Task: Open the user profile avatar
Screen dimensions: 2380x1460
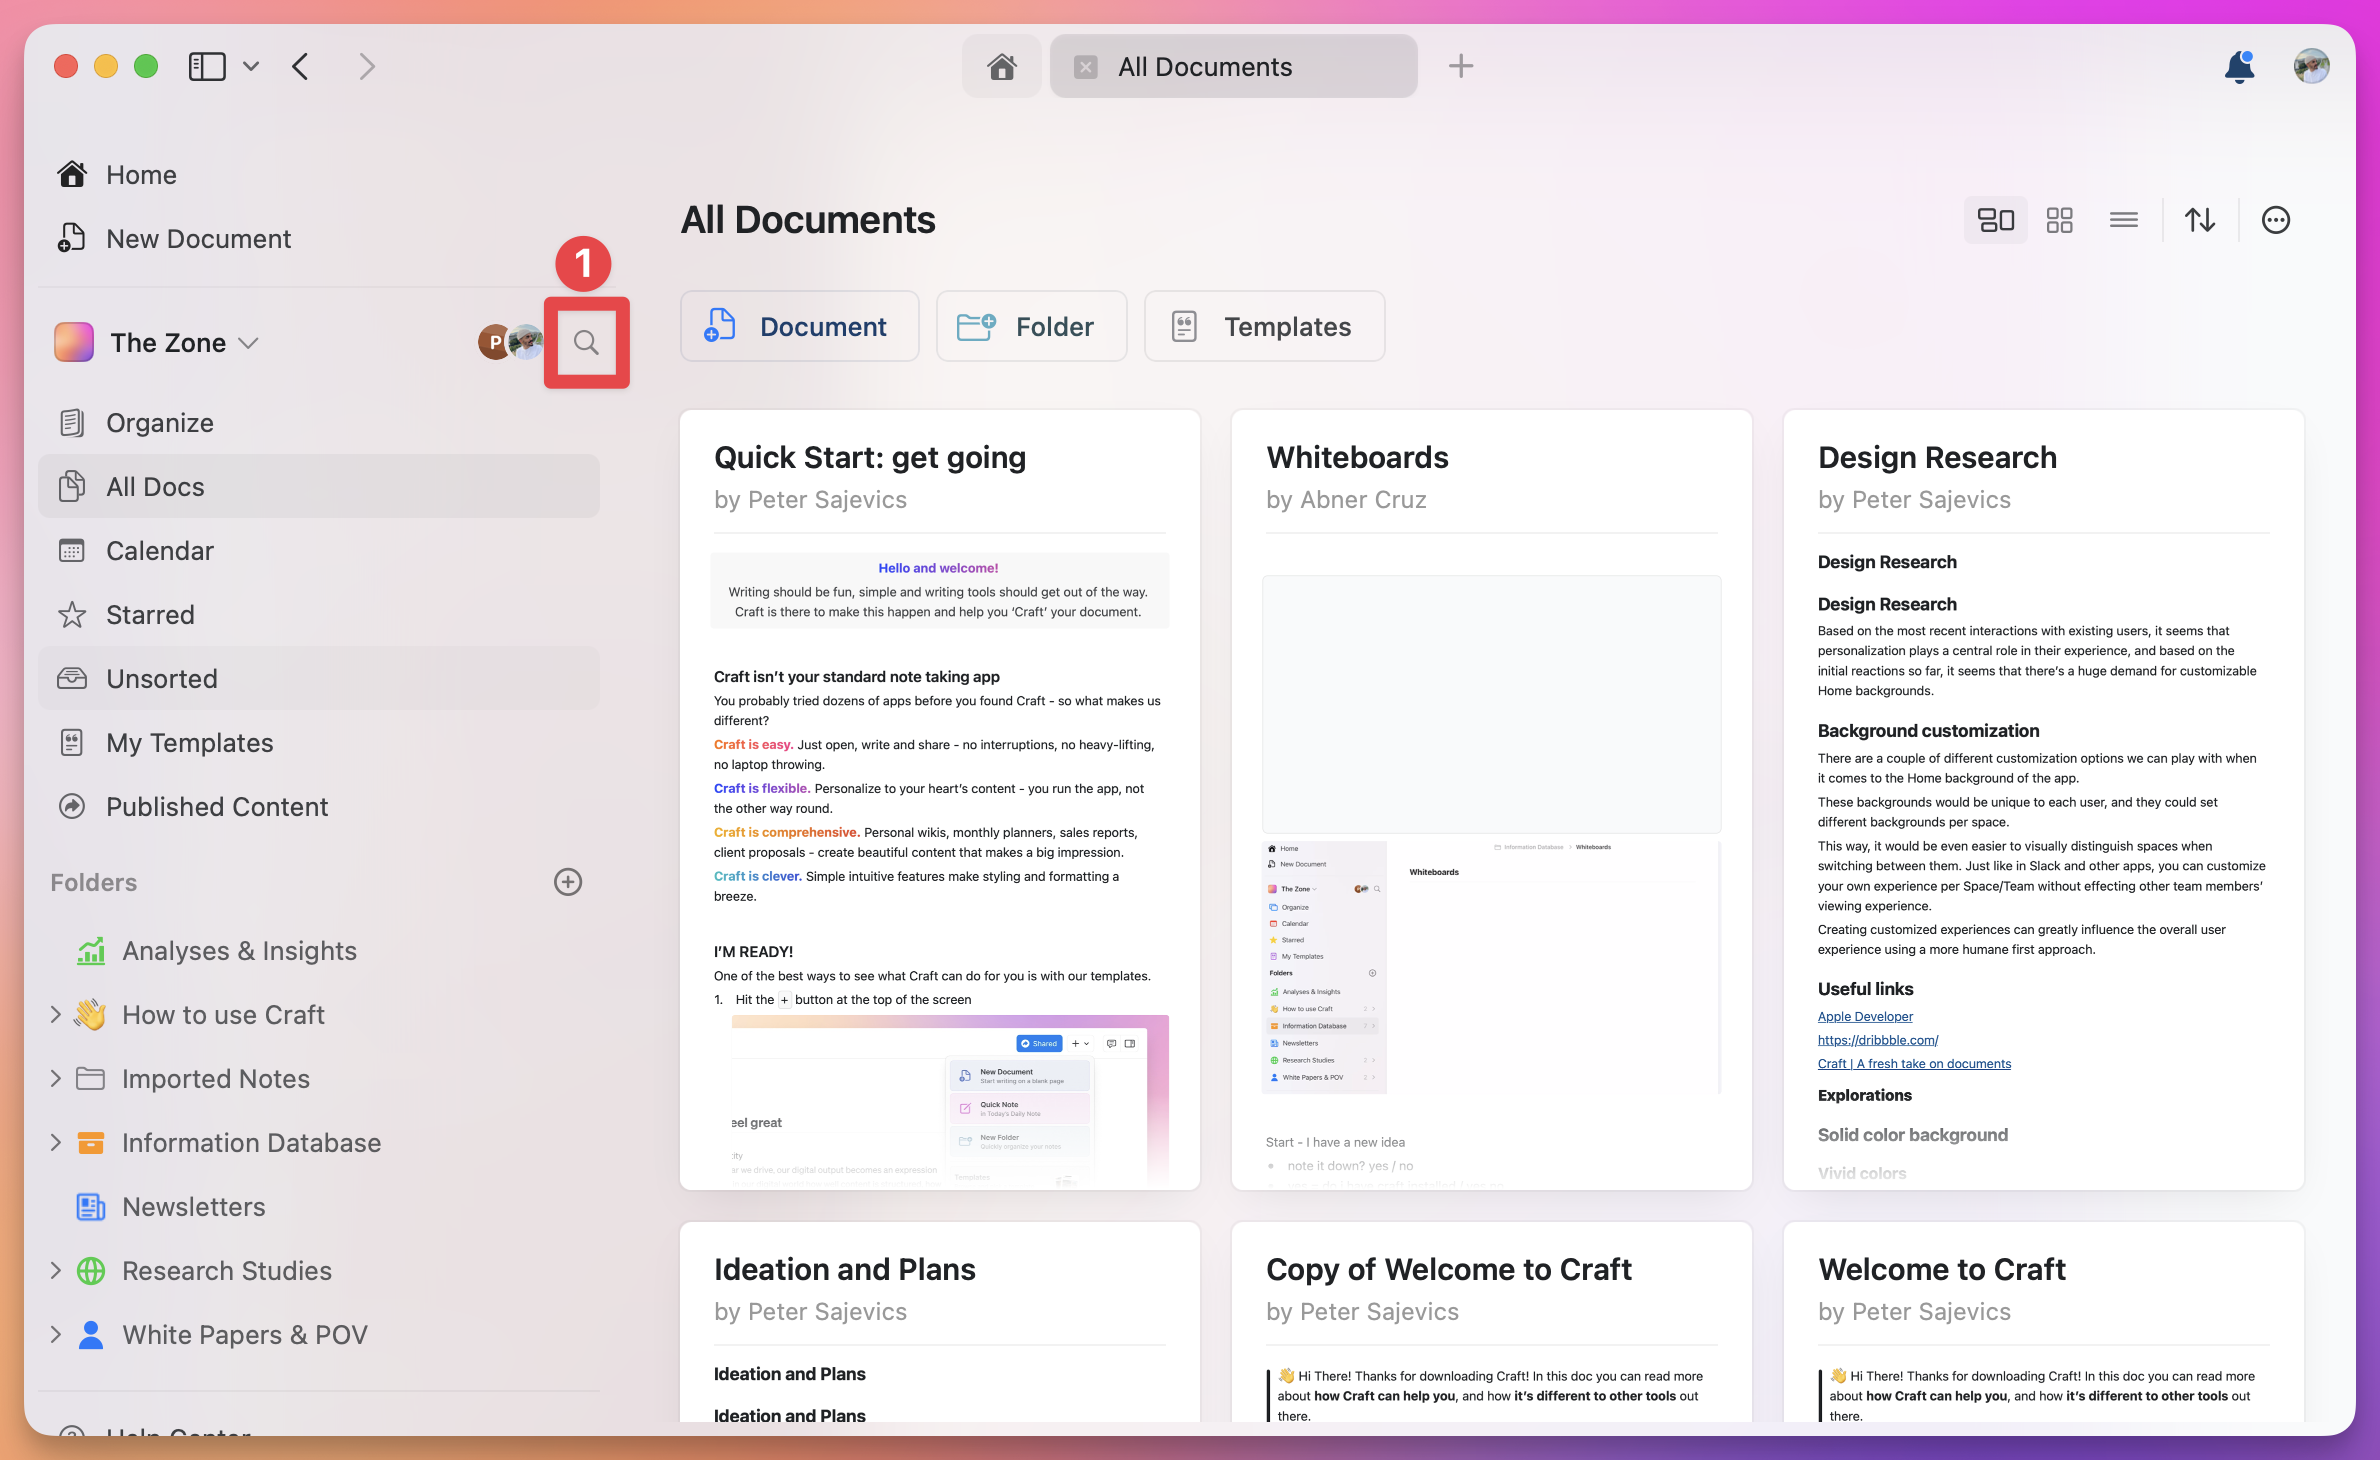Action: click(x=2311, y=67)
